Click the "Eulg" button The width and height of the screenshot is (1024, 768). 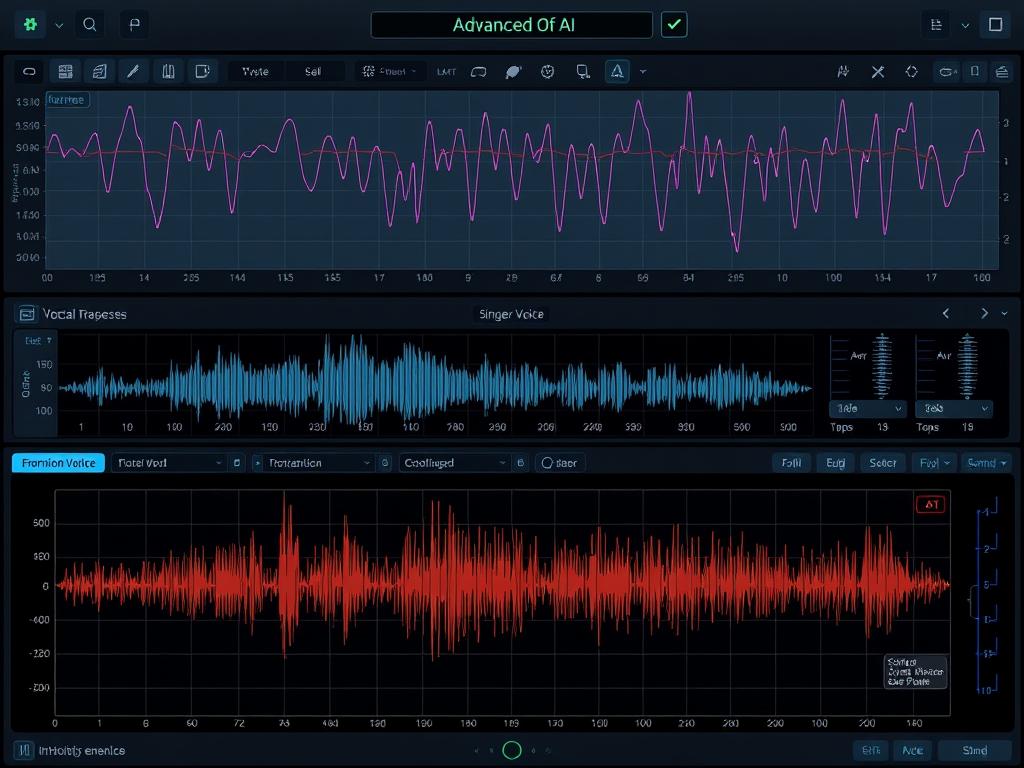click(x=836, y=463)
